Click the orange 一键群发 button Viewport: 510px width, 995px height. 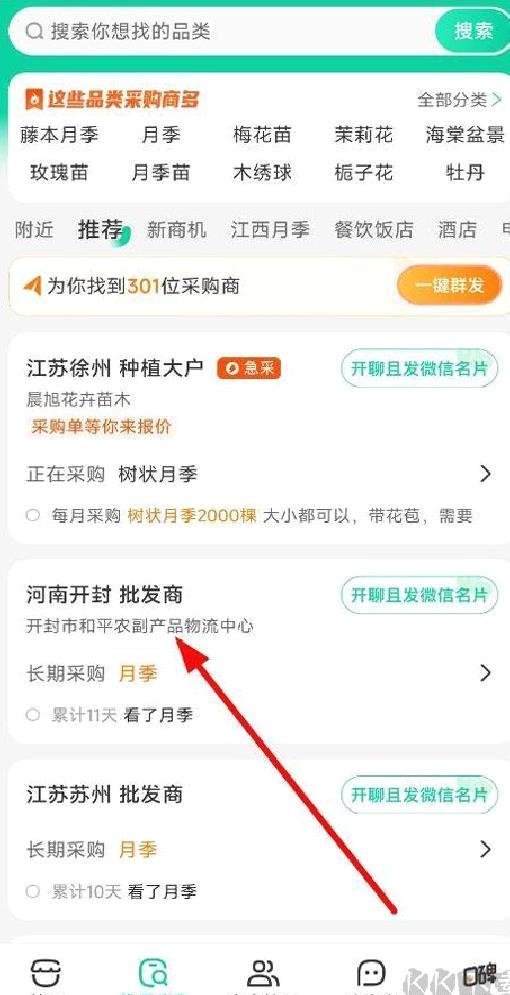(x=450, y=286)
